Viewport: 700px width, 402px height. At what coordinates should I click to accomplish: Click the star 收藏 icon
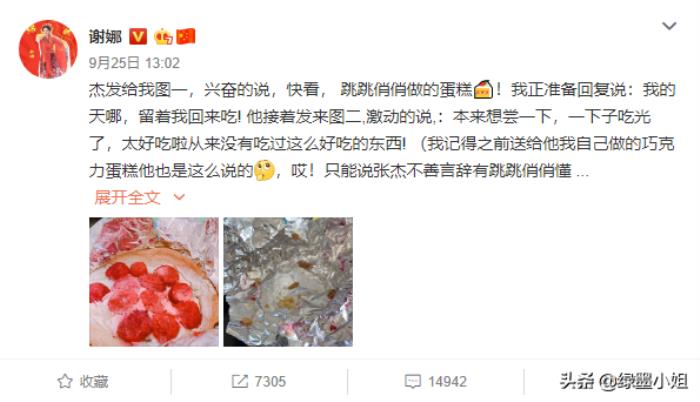click(65, 381)
